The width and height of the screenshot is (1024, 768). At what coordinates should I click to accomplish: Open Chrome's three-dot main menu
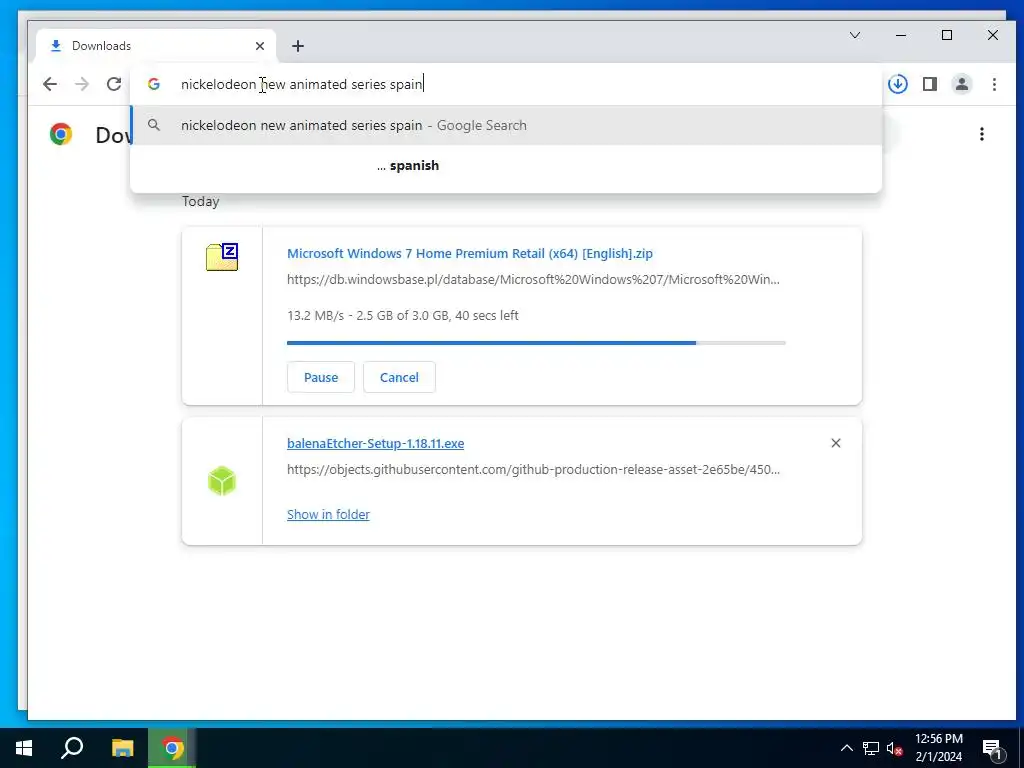(994, 84)
